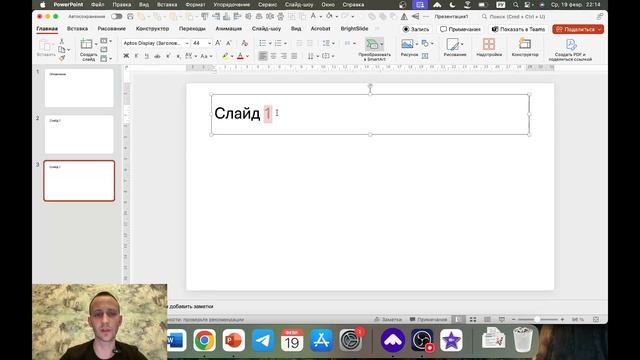Open the Переходы ribbon tab
640x360 pixels.
click(192, 29)
